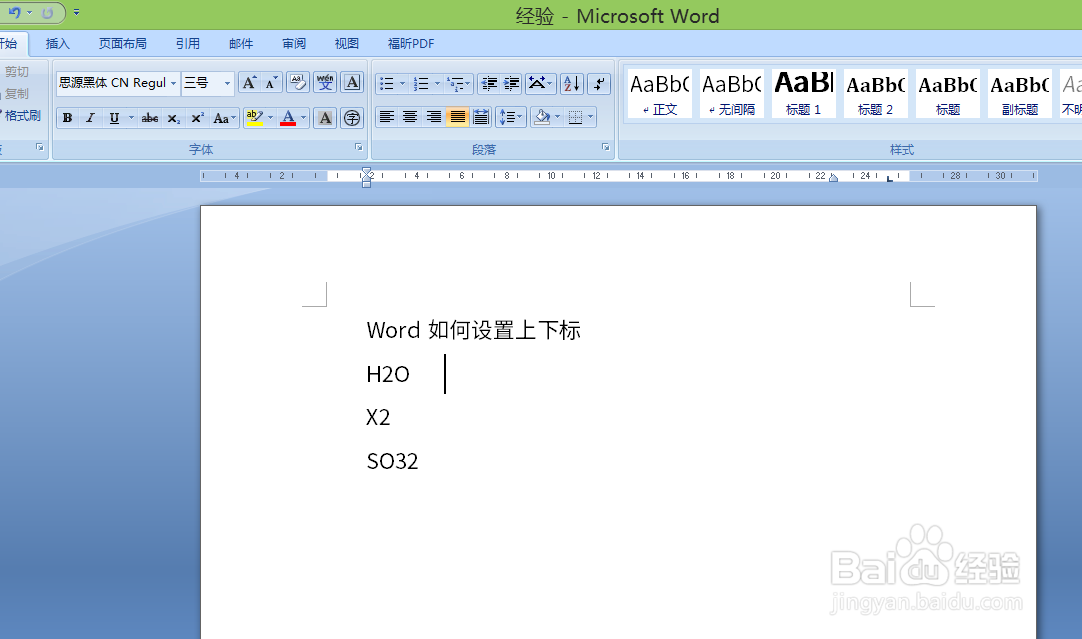
Task: Clear formatting with the eraser icon
Action: tap(298, 83)
